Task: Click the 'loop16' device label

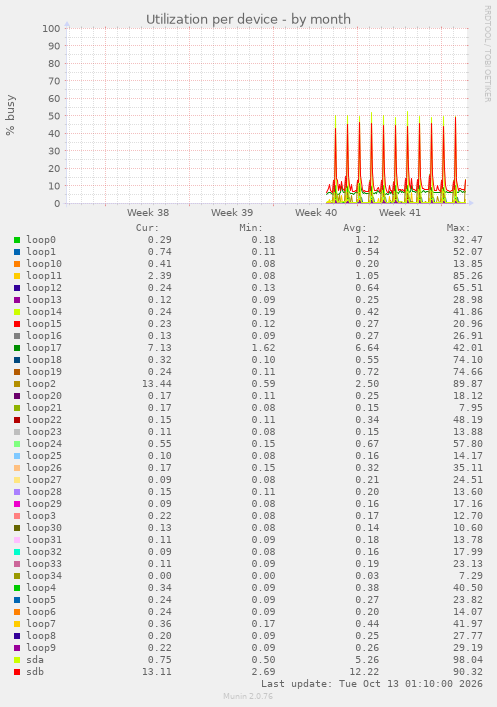Action: (44, 336)
